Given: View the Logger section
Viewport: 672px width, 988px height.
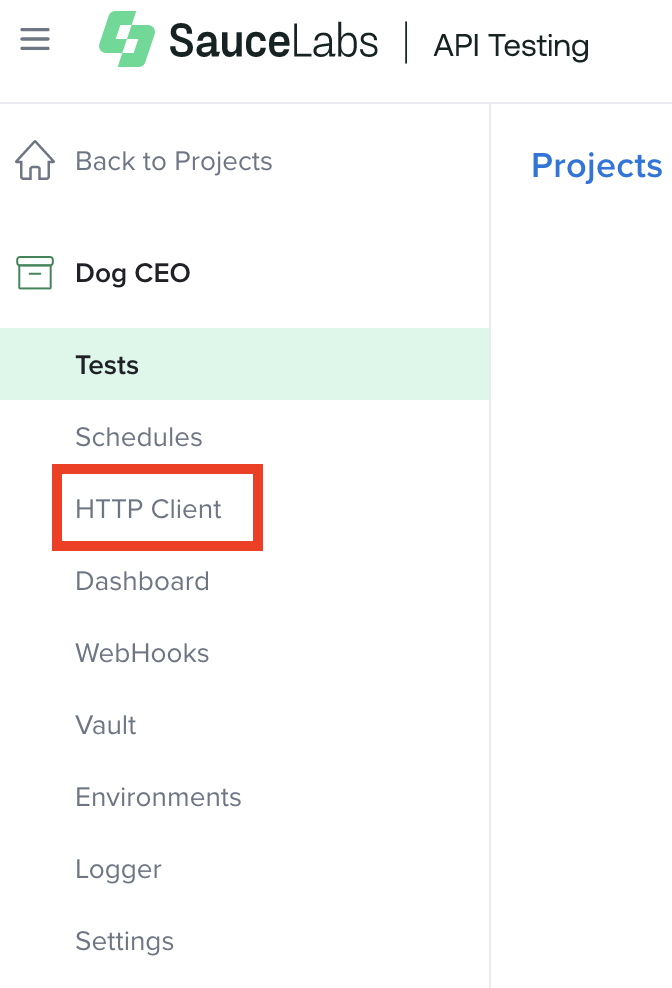Looking at the screenshot, I should [x=118, y=869].
